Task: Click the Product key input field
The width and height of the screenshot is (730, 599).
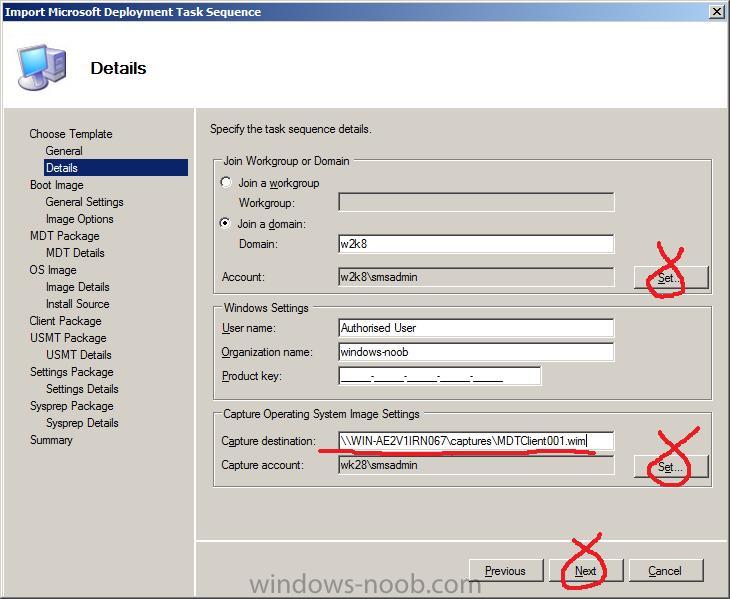Action: point(440,376)
